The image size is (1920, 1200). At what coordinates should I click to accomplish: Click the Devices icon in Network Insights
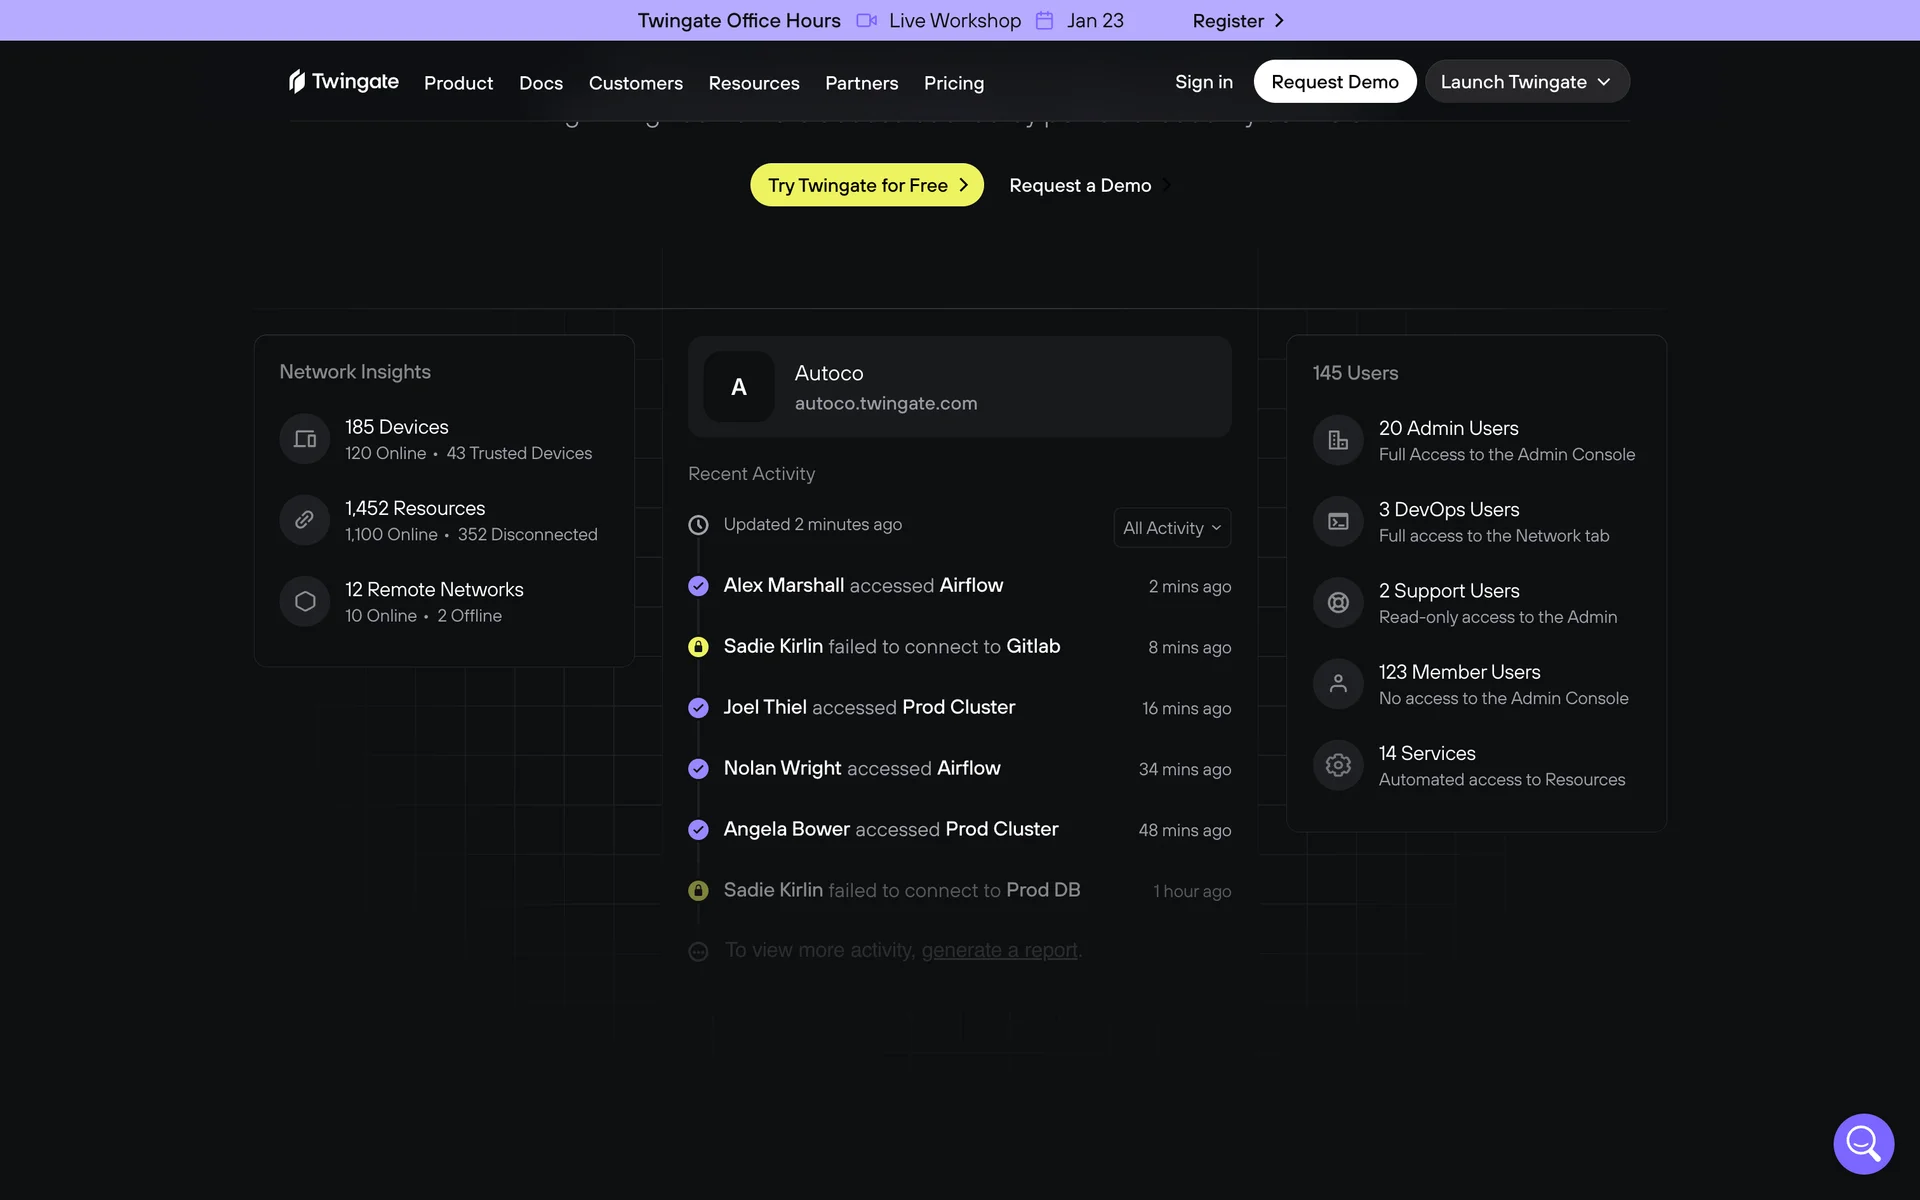[305, 439]
